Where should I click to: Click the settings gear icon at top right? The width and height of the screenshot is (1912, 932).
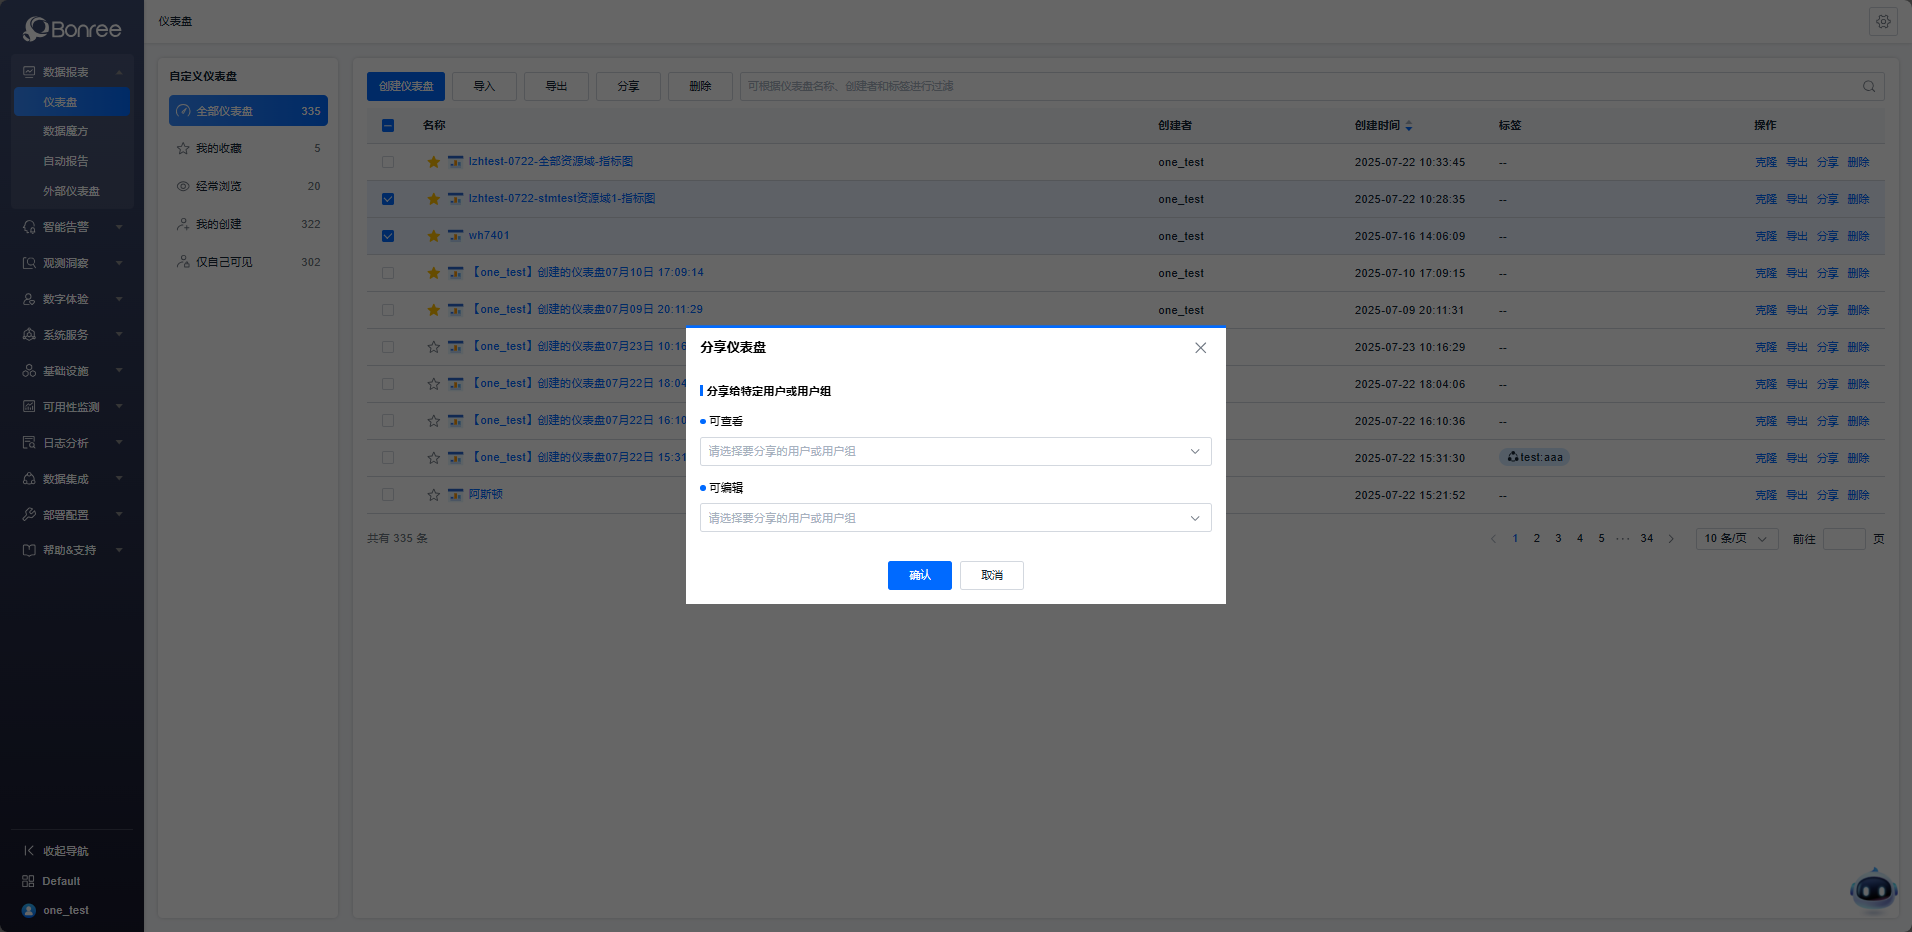tap(1883, 22)
